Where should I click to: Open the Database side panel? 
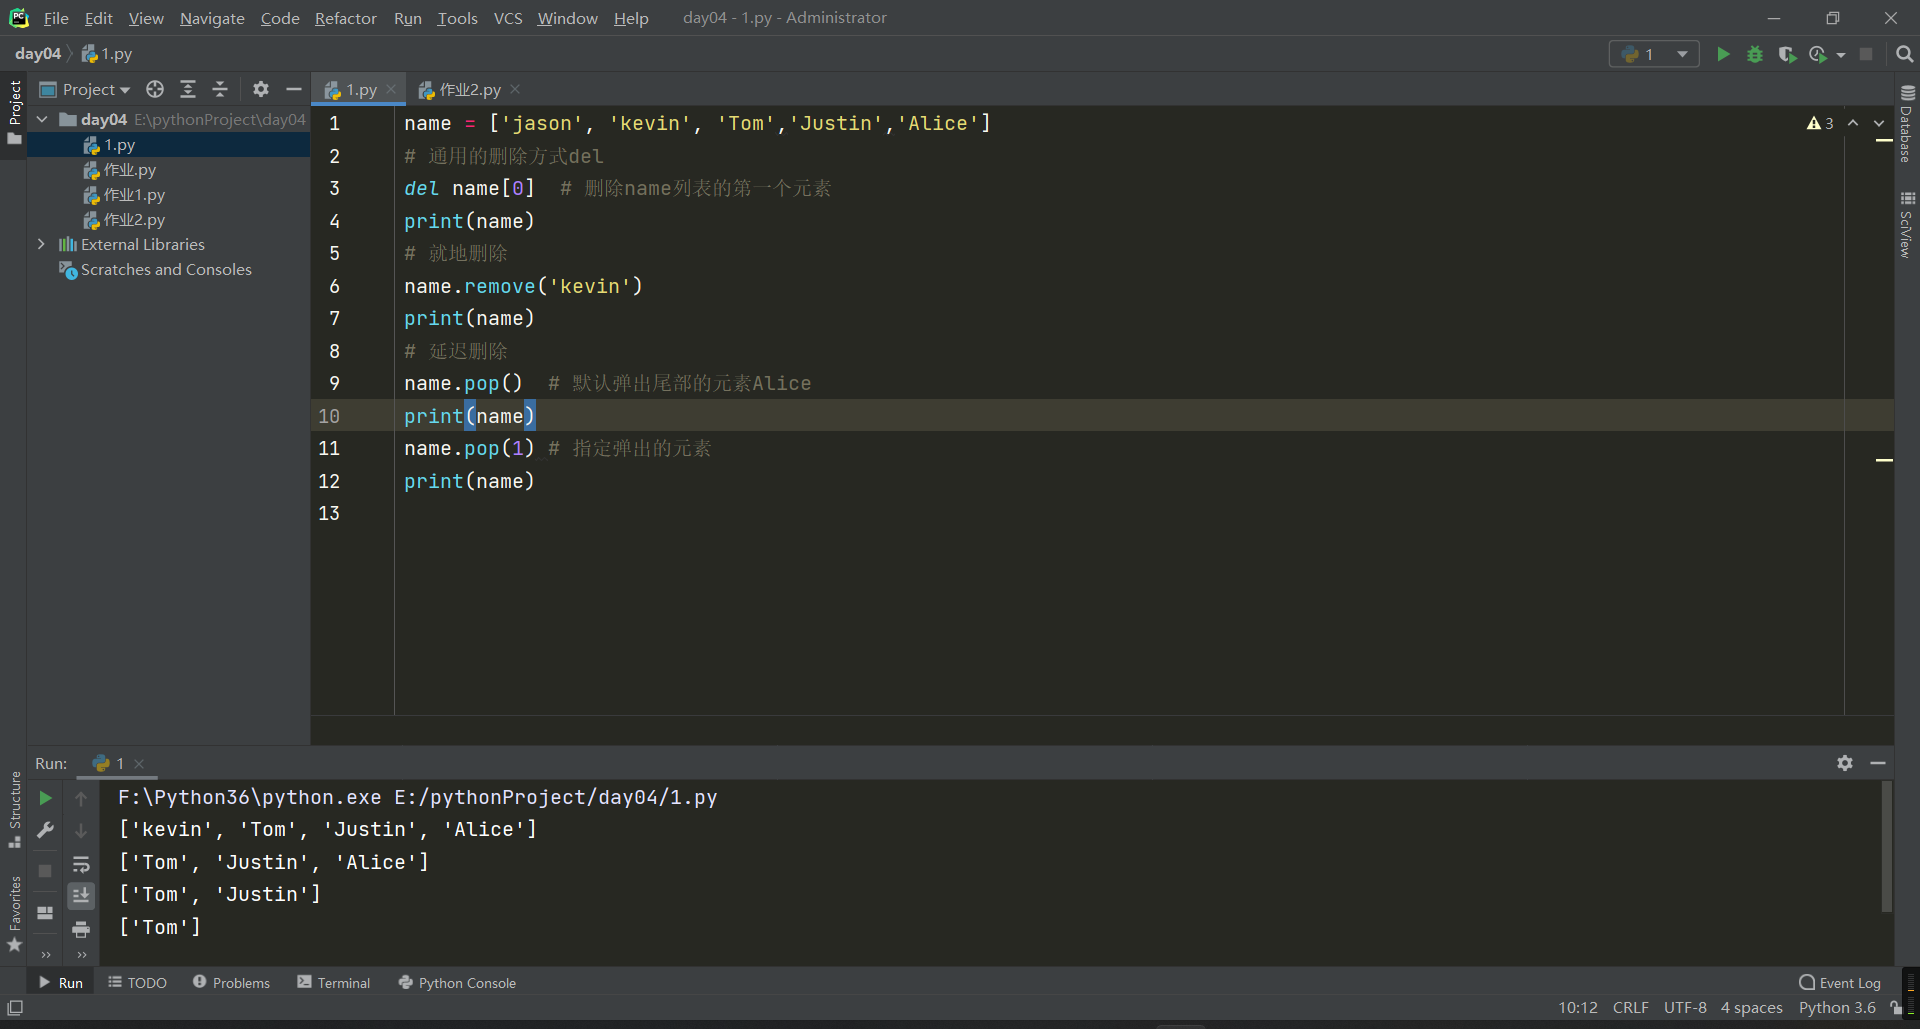(1907, 124)
